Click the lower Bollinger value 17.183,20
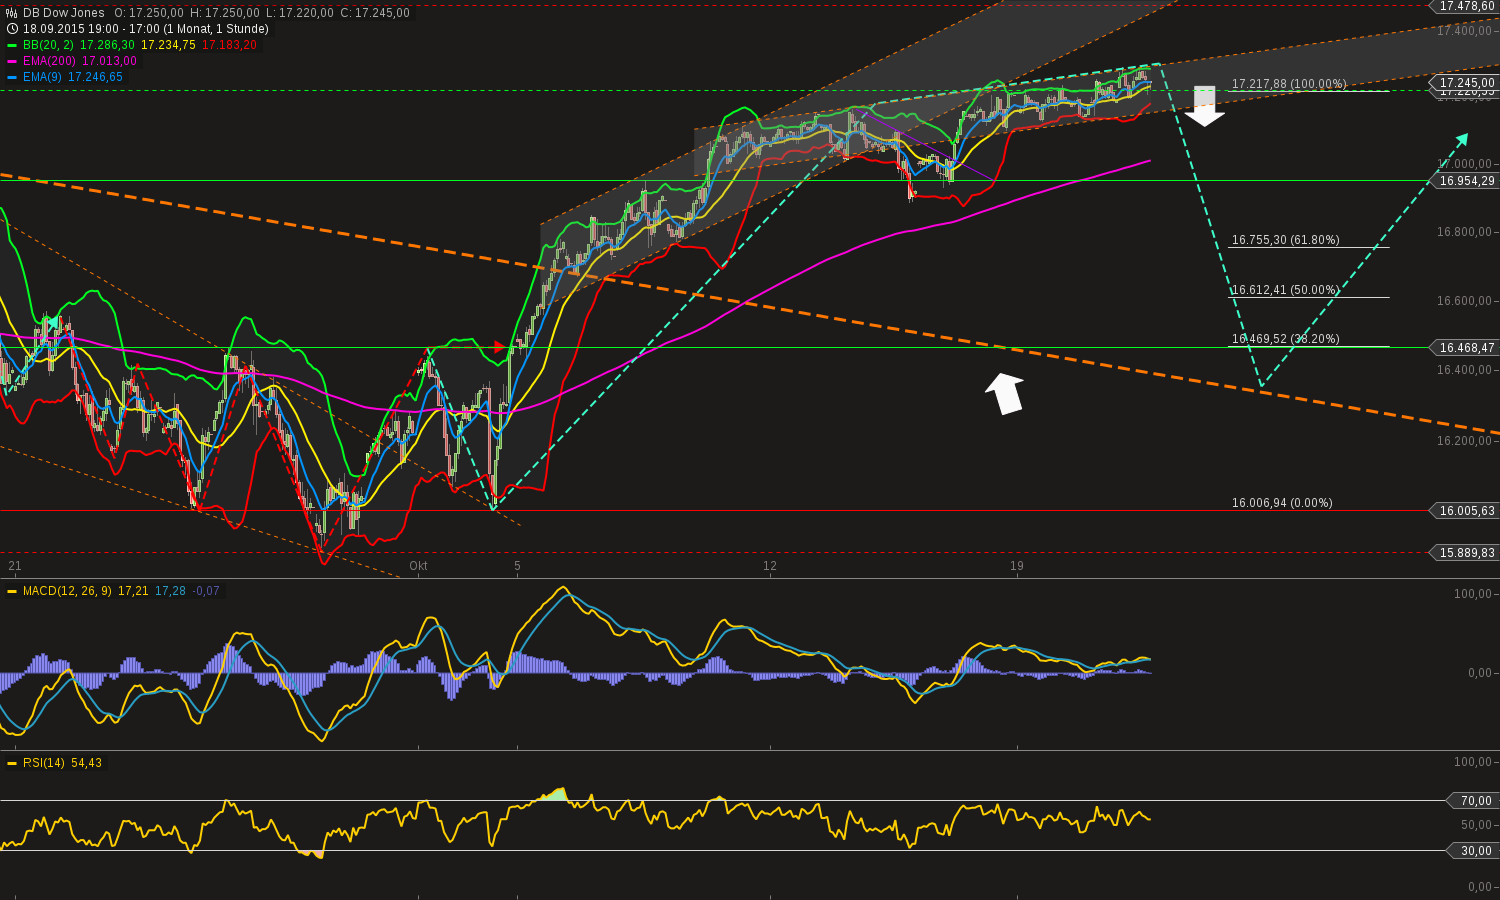The height and width of the screenshot is (900, 1500). point(229,45)
